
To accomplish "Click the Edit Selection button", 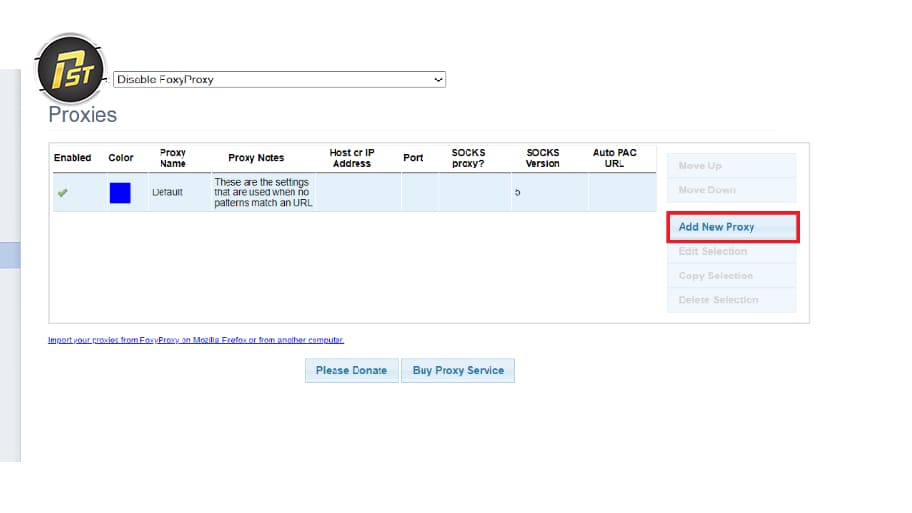I will point(731,251).
